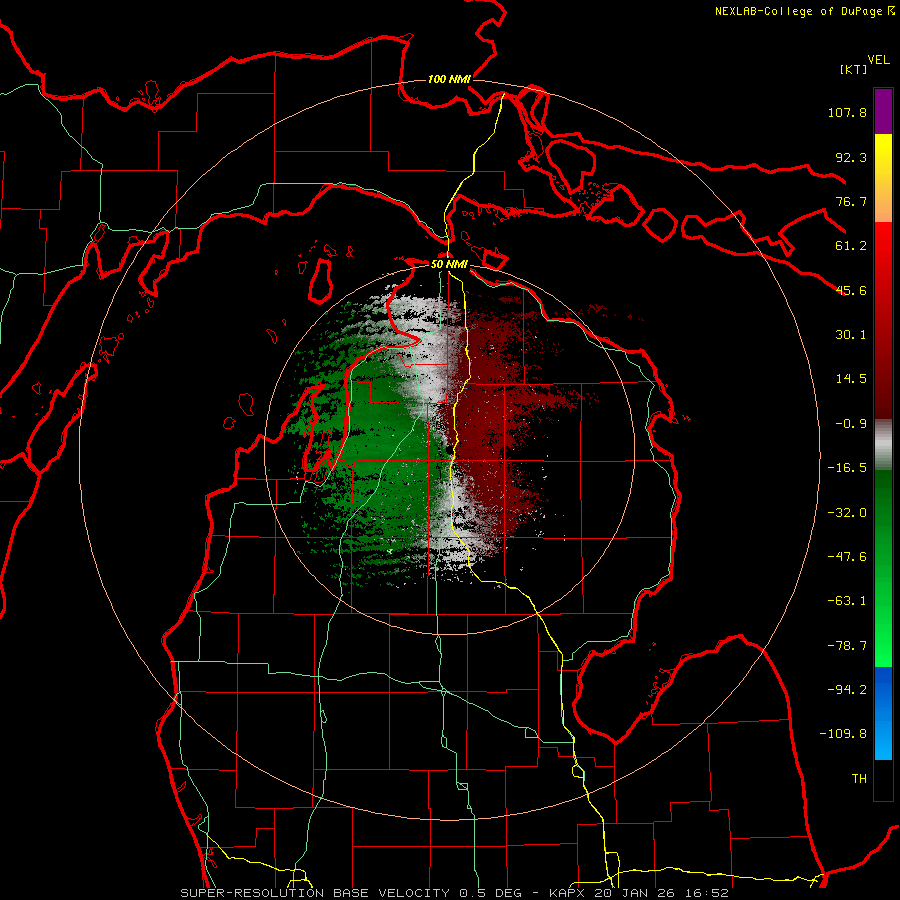Click the -0.9 legend value
900x900 pixels.
pyautogui.click(x=851, y=424)
